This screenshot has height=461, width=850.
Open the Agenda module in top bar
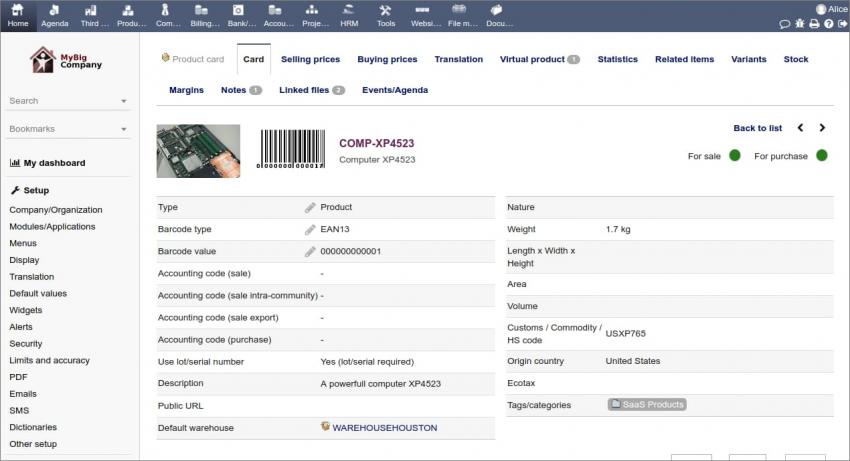pyautogui.click(x=55, y=15)
